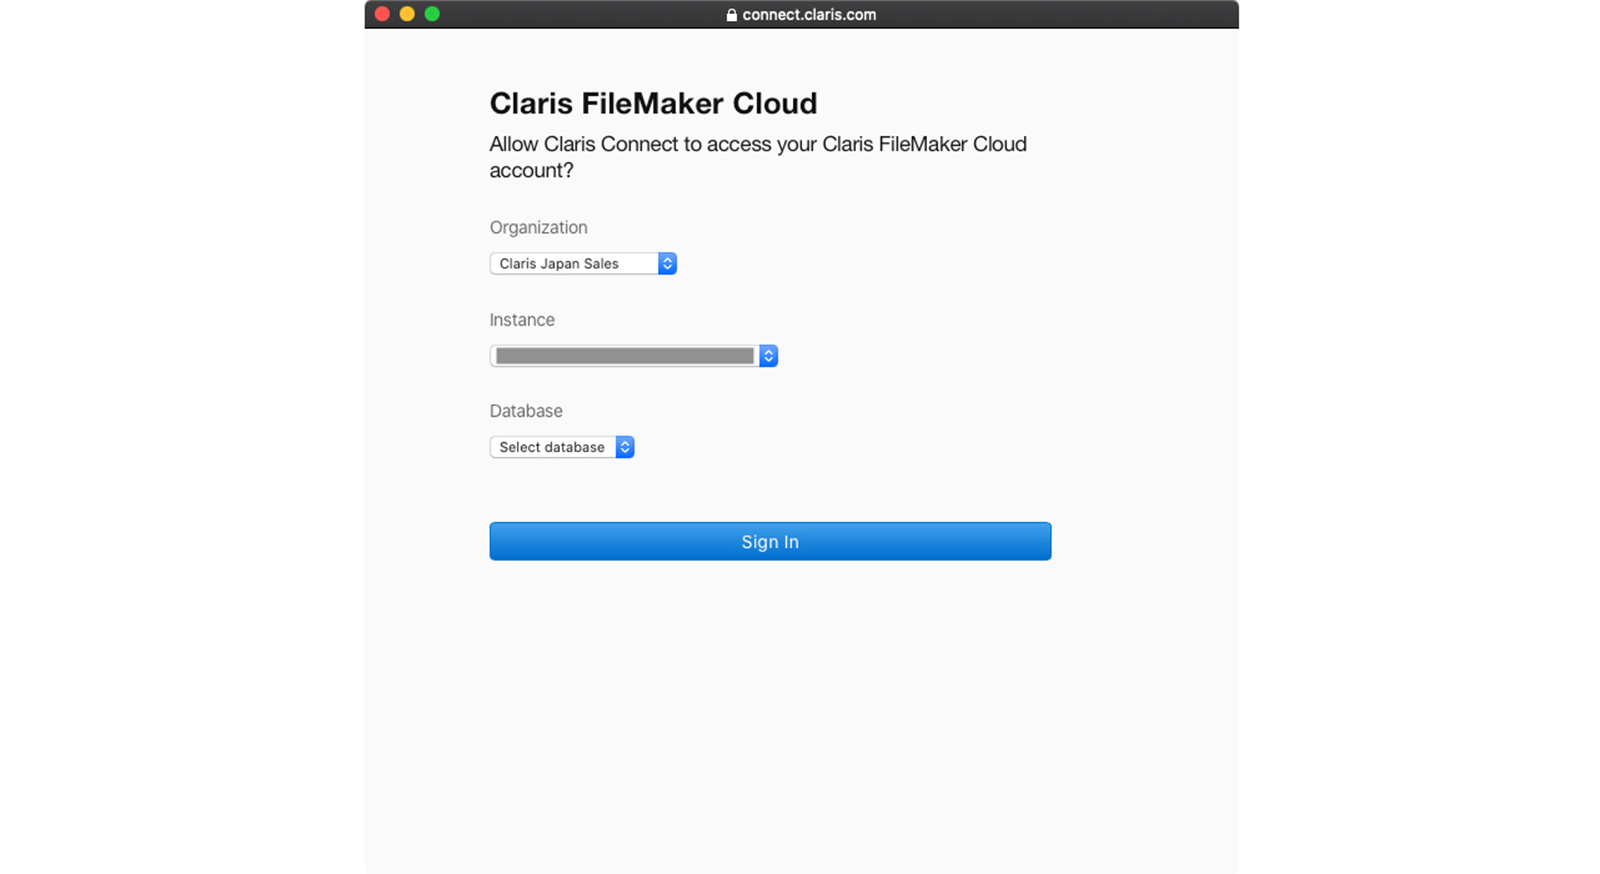Click the Instance field label
The height and width of the screenshot is (874, 1600).
[522, 320]
